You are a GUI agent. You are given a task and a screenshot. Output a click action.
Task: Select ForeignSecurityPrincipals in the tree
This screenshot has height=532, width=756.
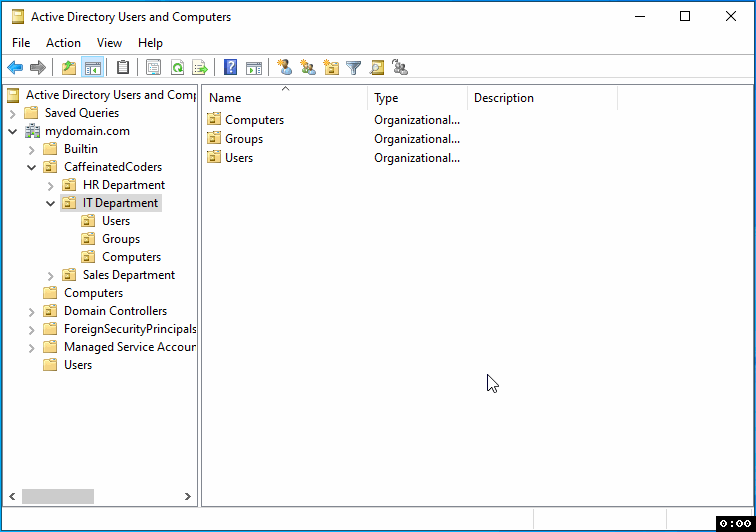pos(130,329)
